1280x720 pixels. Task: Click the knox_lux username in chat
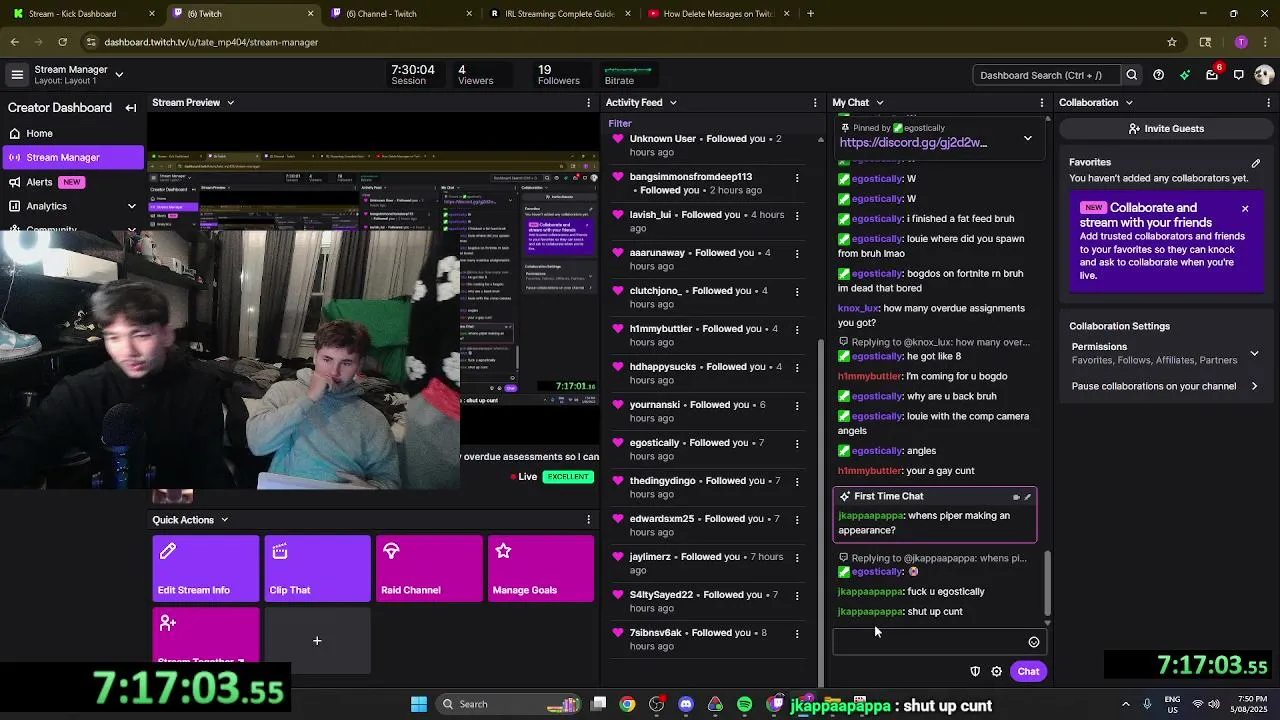pyautogui.click(x=858, y=308)
